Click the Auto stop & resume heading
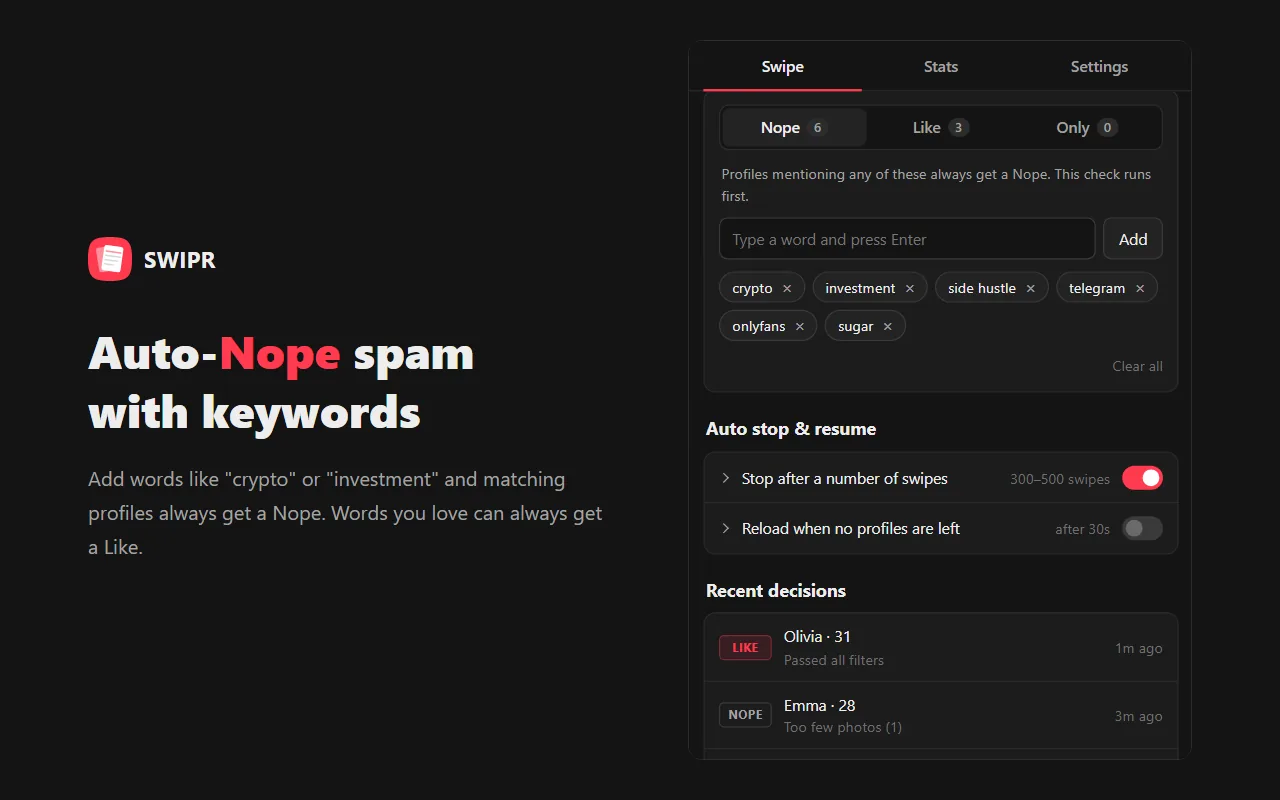Viewport: 1280px width, 800px height. pyautogui.click(x=791, y=429)
